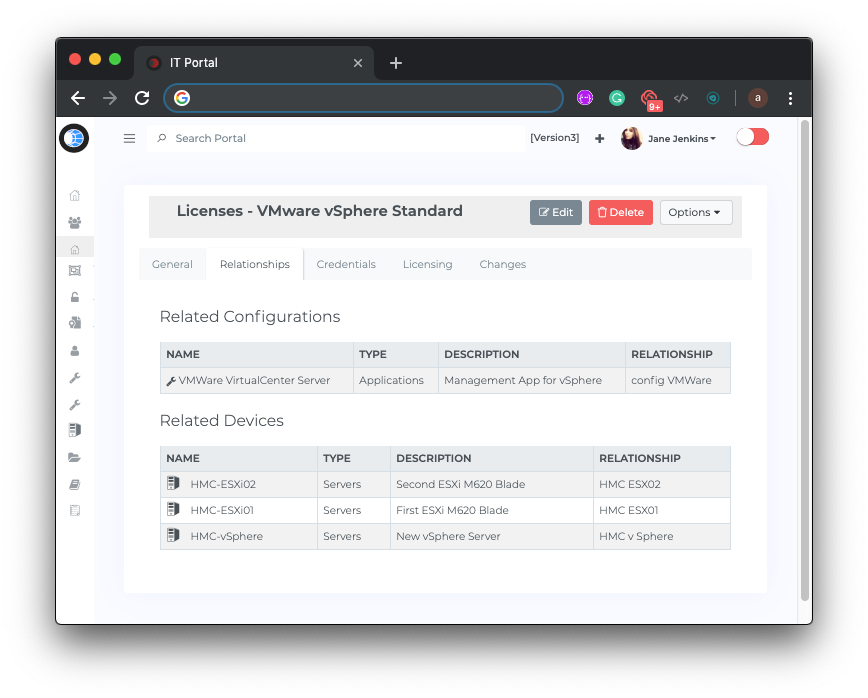Select the person contacts icon in the sidebar

point(74,350)
